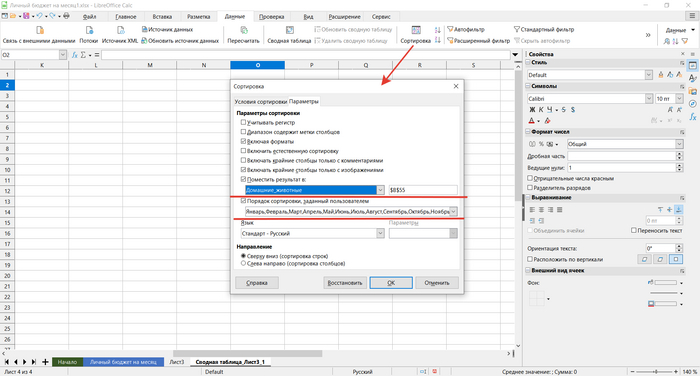Toggle underline Ч in sidebar
Viewport: 700px width, 376px height.
(549, 109)
